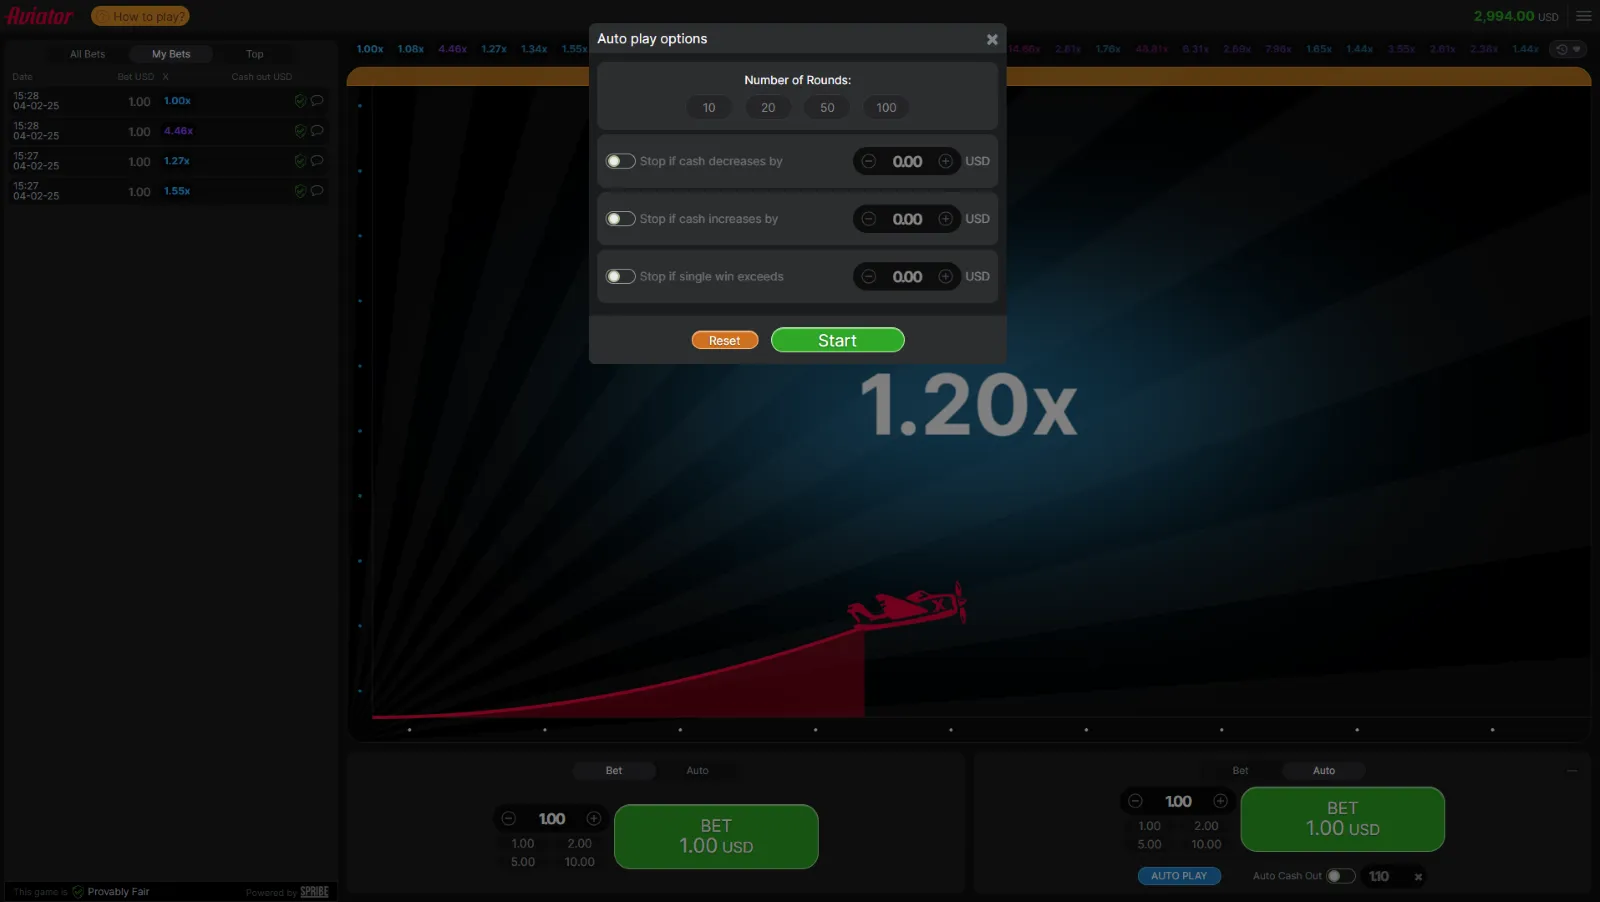Turn on Auto Cash Out
1600x902 pixels.
point(1340,875)
